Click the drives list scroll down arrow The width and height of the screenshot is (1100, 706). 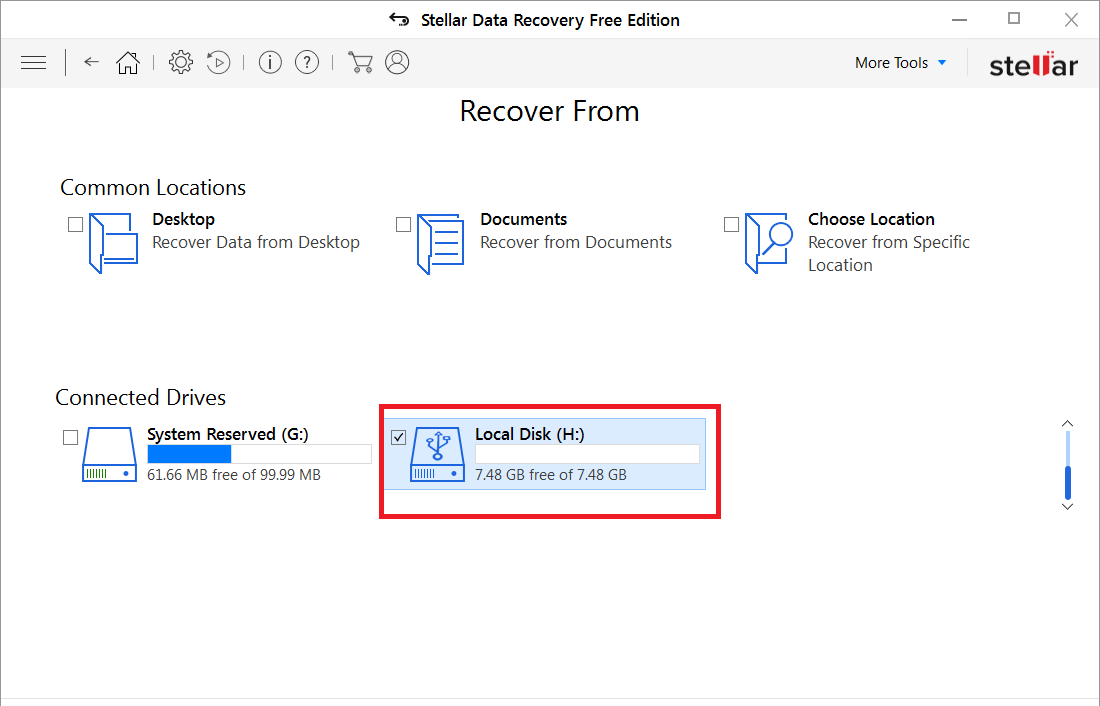point(1067,506)
